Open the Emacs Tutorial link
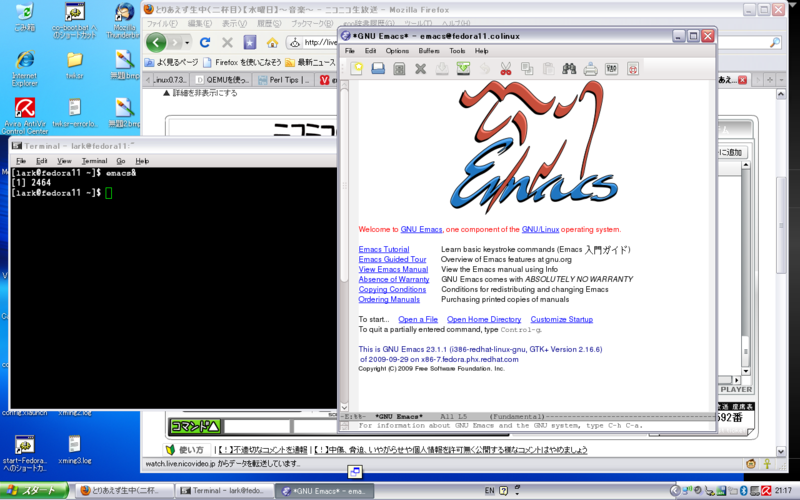800x500 pixels. tap(384, 249)
